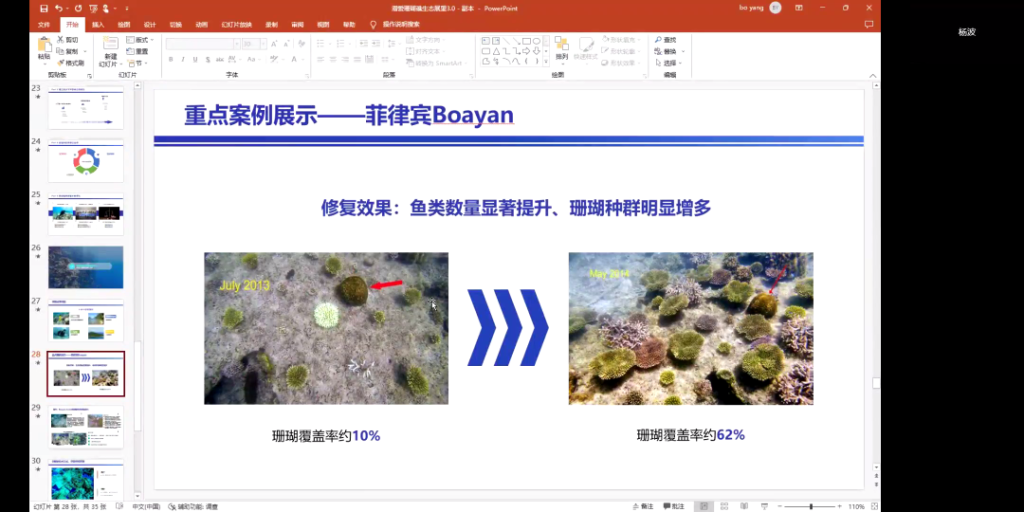
Task: Start Slide Show from status bar
Action: [764, 506]
